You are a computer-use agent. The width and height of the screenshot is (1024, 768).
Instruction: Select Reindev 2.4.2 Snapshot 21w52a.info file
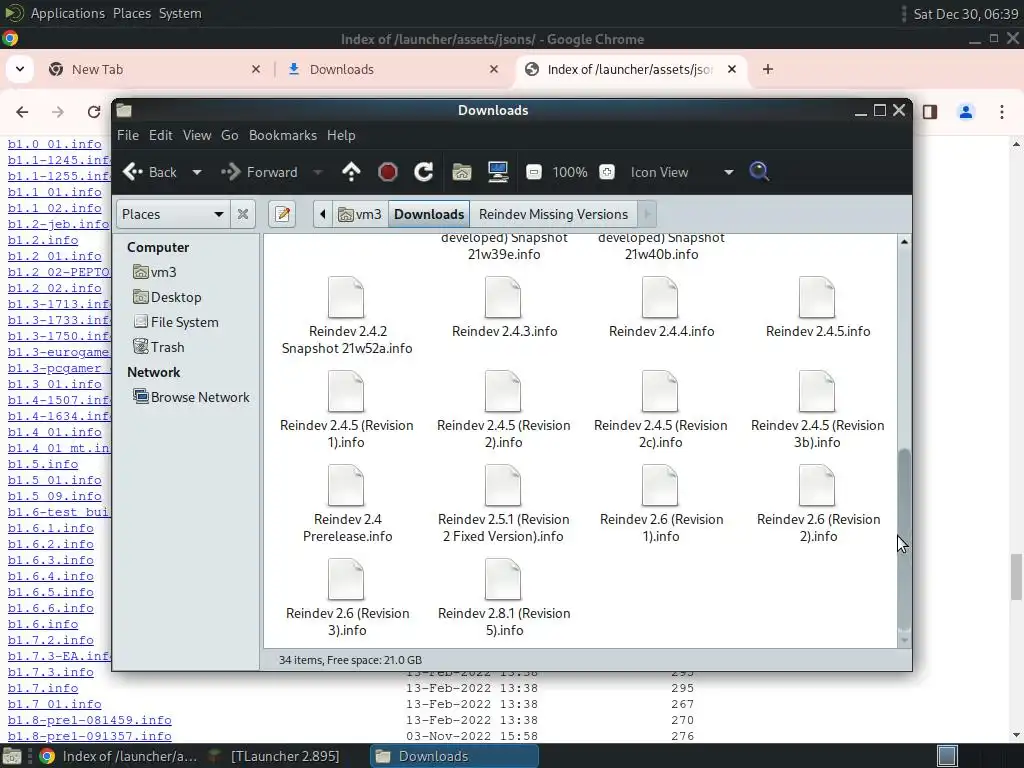[347, 315]
